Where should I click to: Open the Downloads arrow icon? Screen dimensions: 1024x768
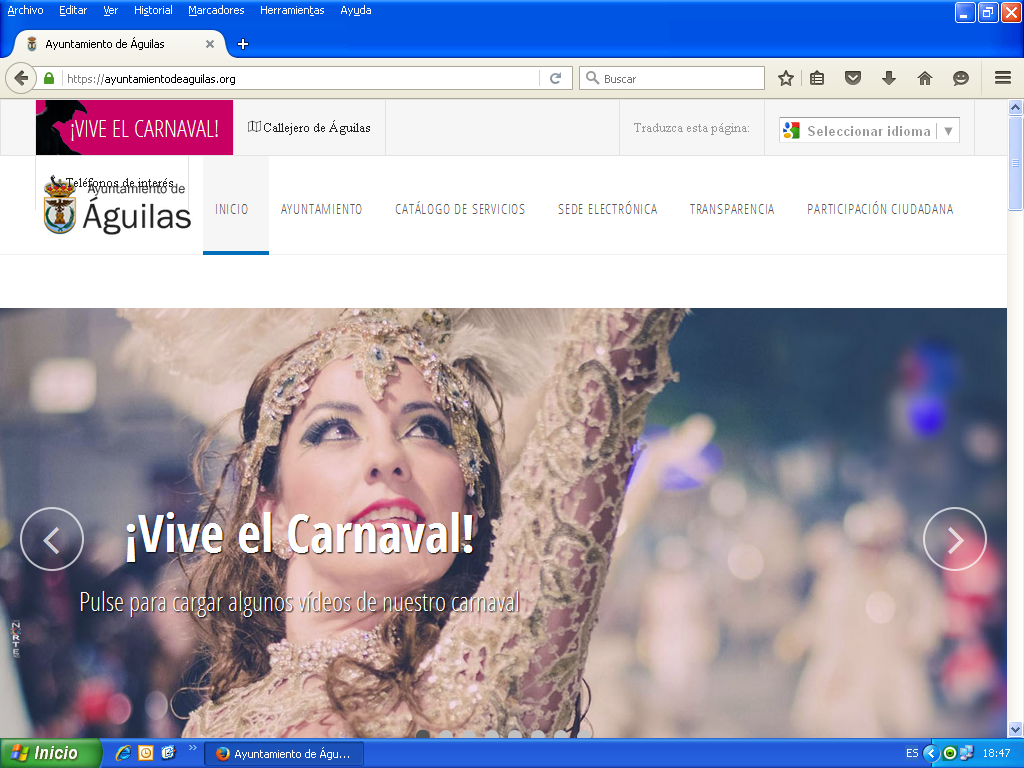click(890, 77)
